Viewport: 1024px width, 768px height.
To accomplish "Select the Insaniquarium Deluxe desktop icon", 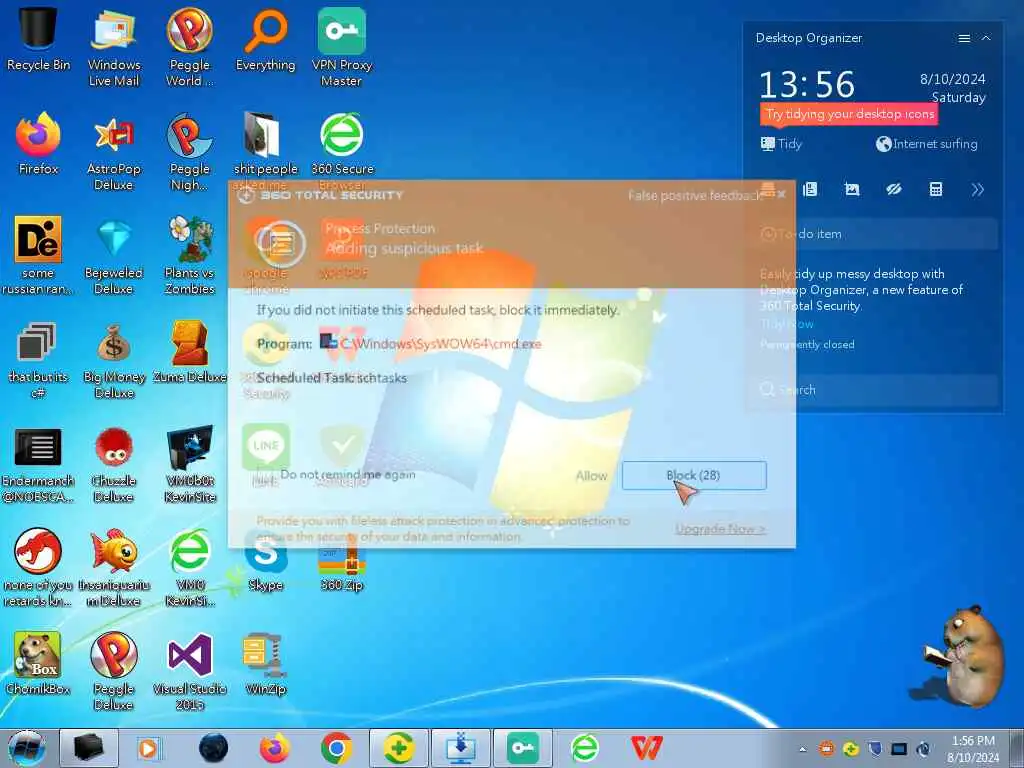I will [114, 568].
